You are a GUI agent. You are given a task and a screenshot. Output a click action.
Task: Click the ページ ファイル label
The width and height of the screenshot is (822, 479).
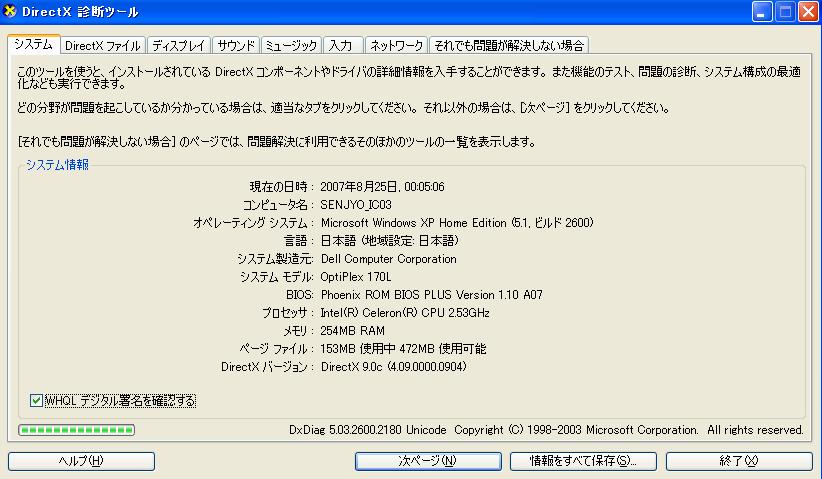276,349
